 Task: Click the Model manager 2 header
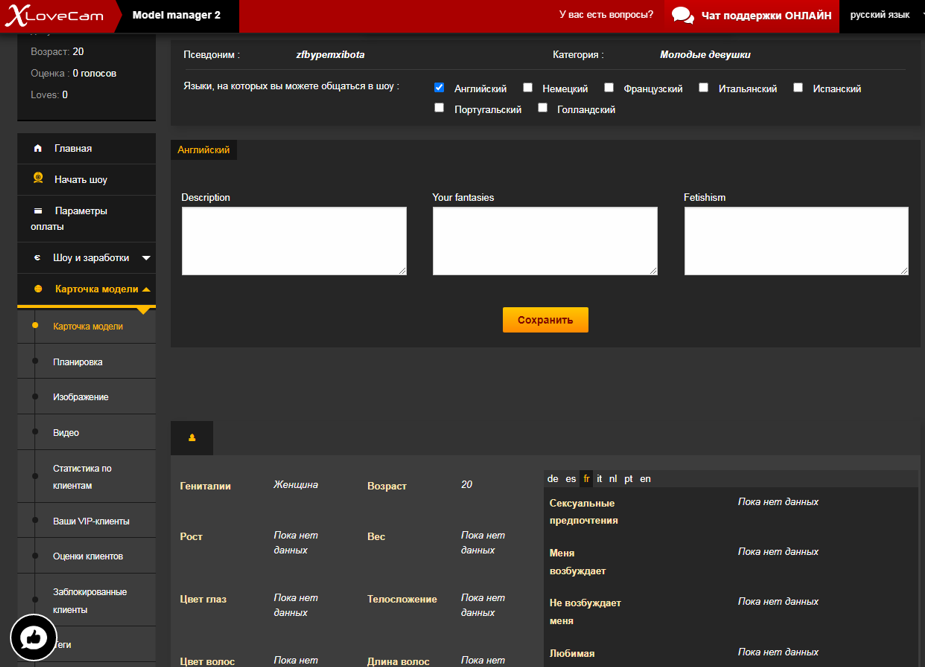tap(176, 15)
